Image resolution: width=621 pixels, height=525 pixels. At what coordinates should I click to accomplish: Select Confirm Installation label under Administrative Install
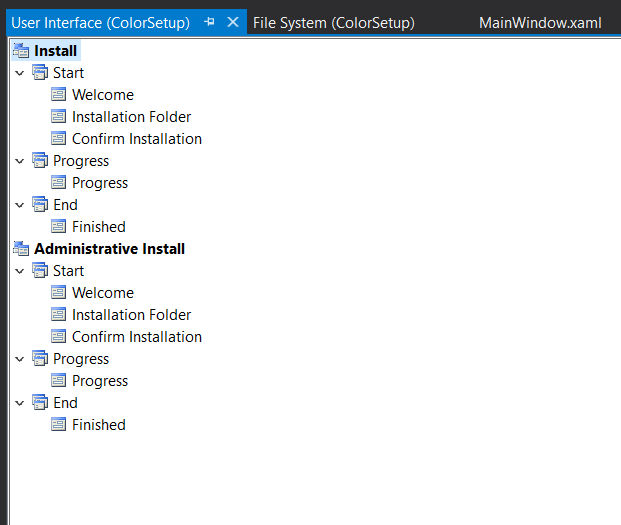coord(137,337)
